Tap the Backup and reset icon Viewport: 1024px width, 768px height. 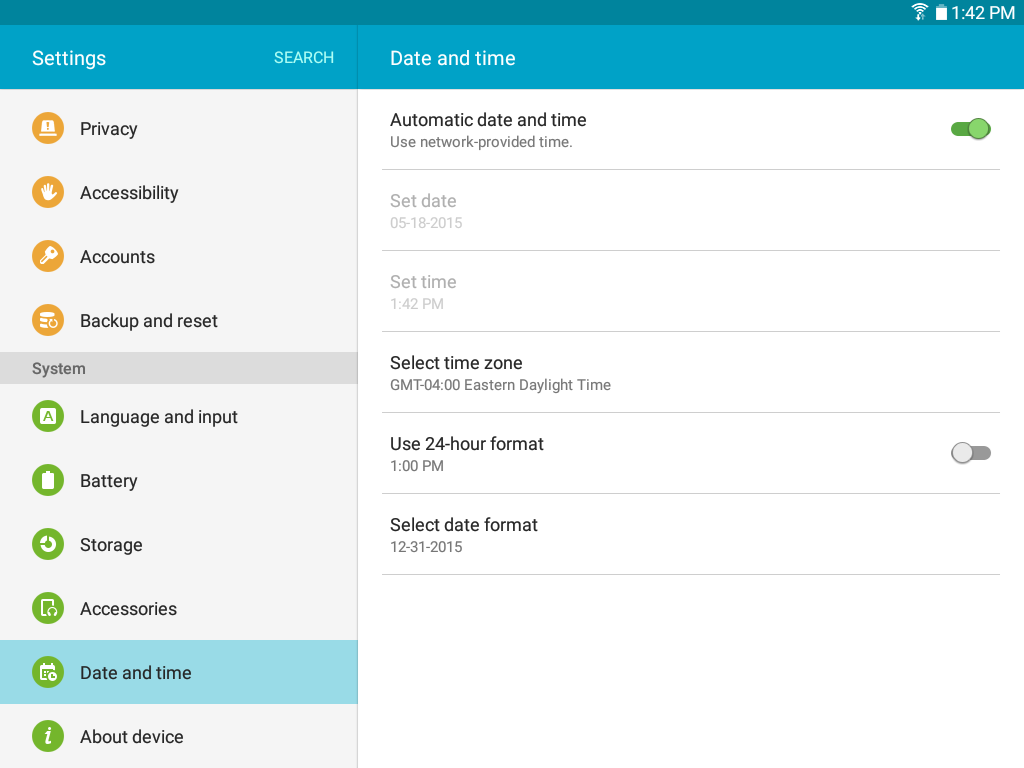point(48,320)
